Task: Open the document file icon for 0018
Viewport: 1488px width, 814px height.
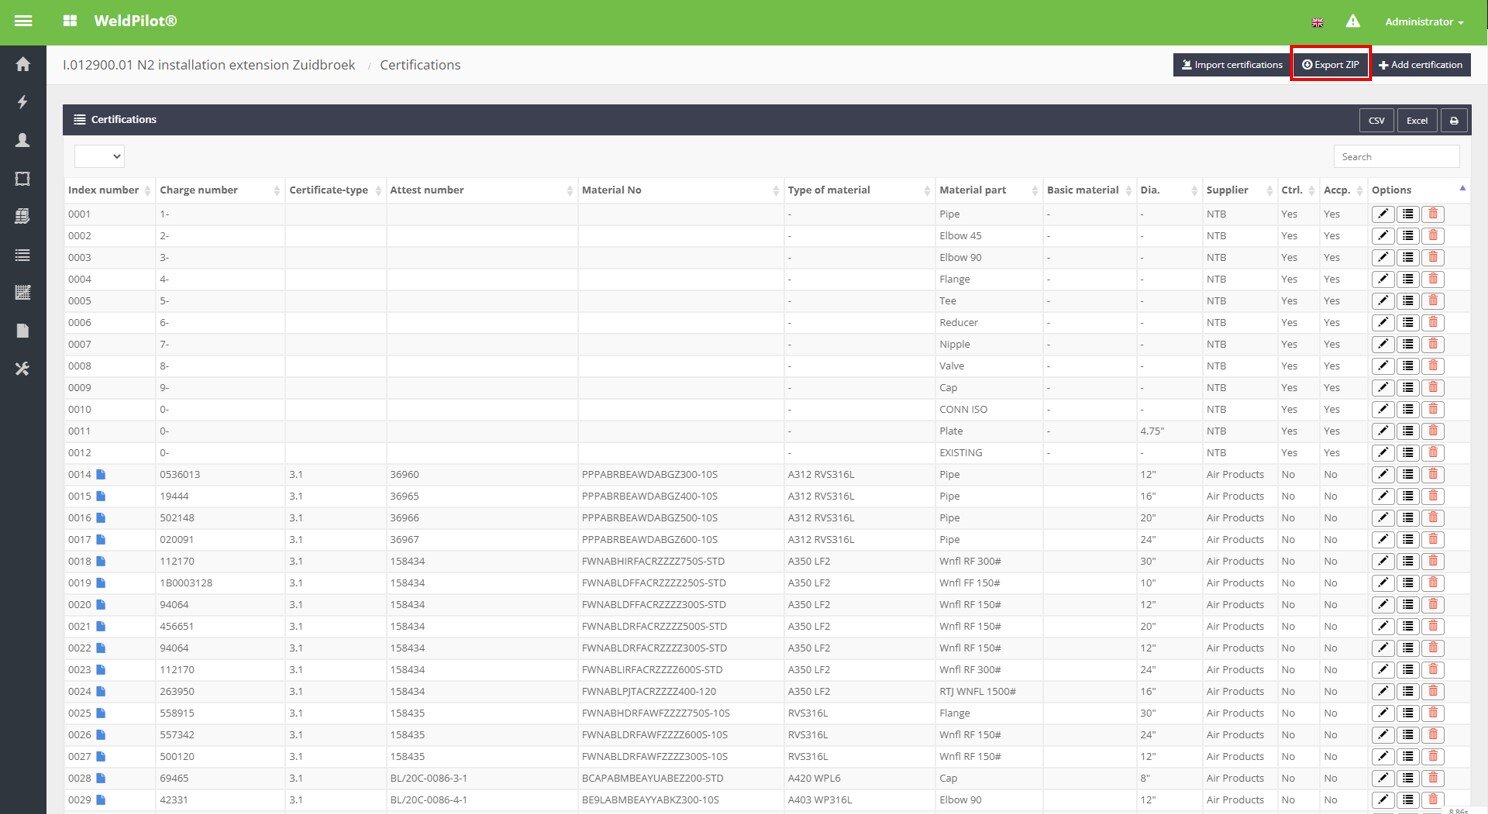Action: pyautogui.click(x=101, y=562)
